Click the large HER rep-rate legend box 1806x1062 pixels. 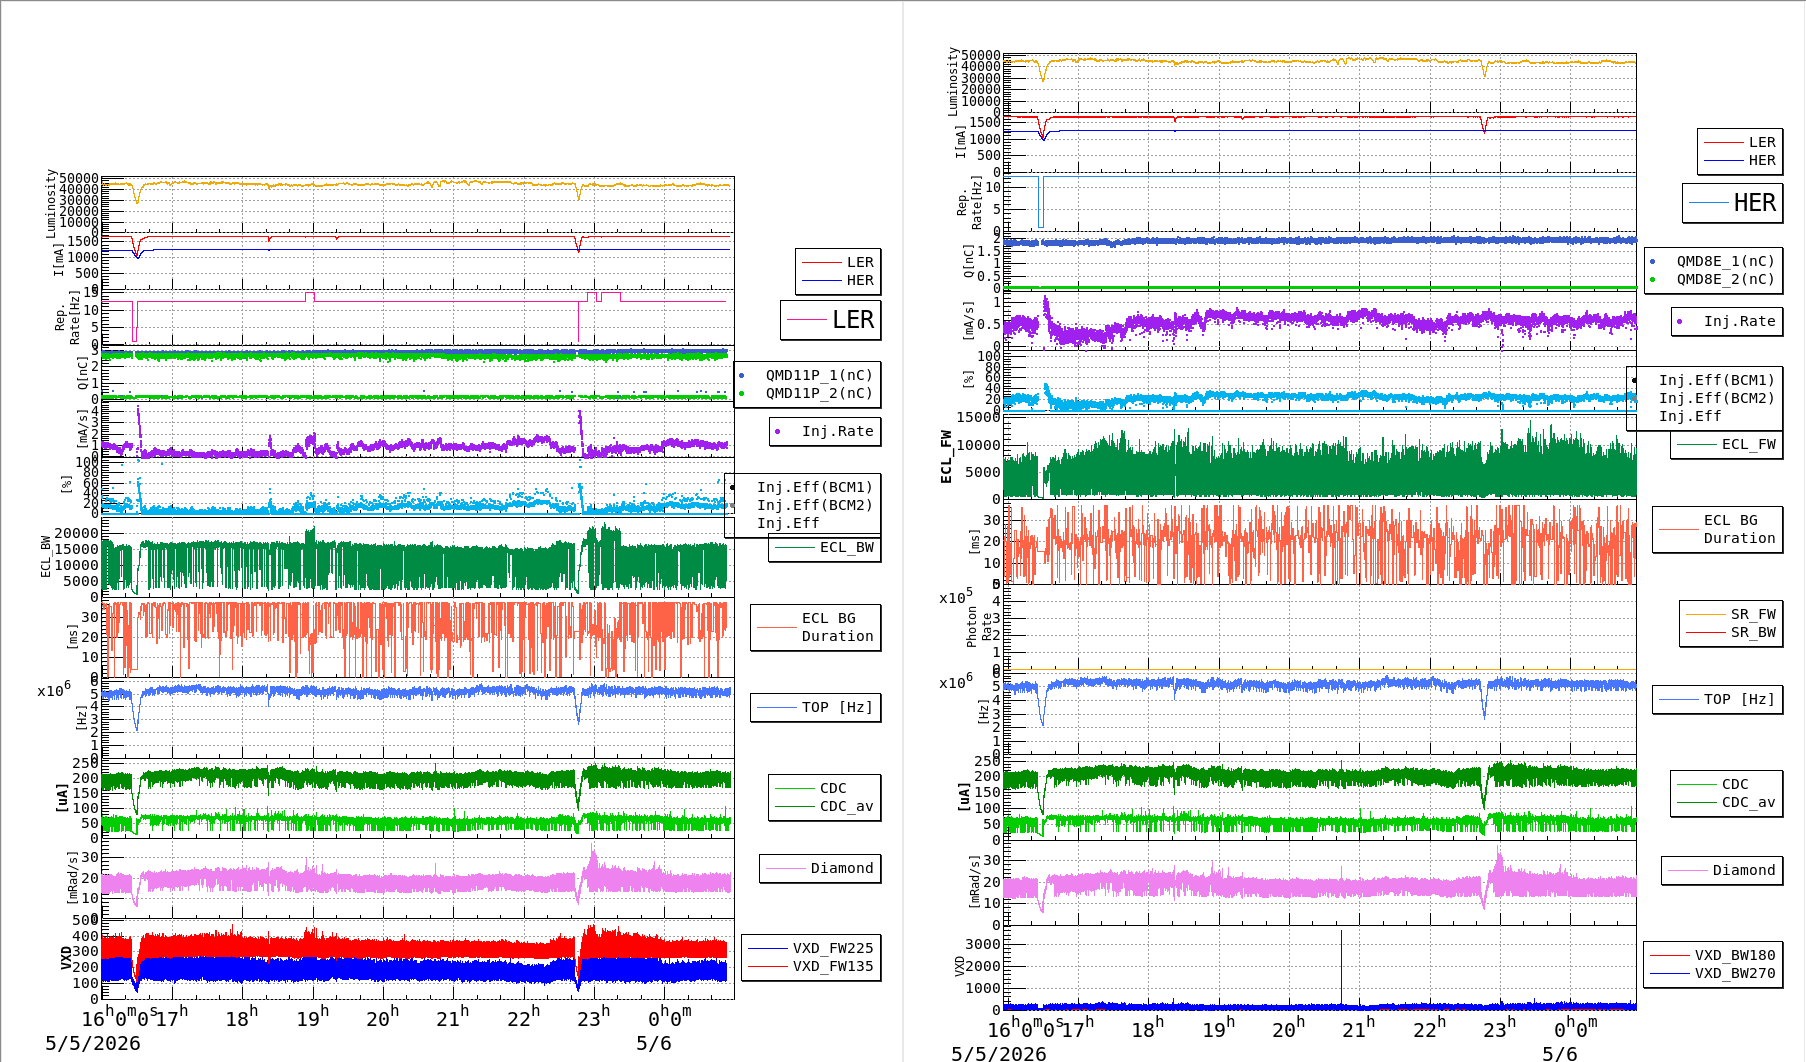(x=1733, y=203)
